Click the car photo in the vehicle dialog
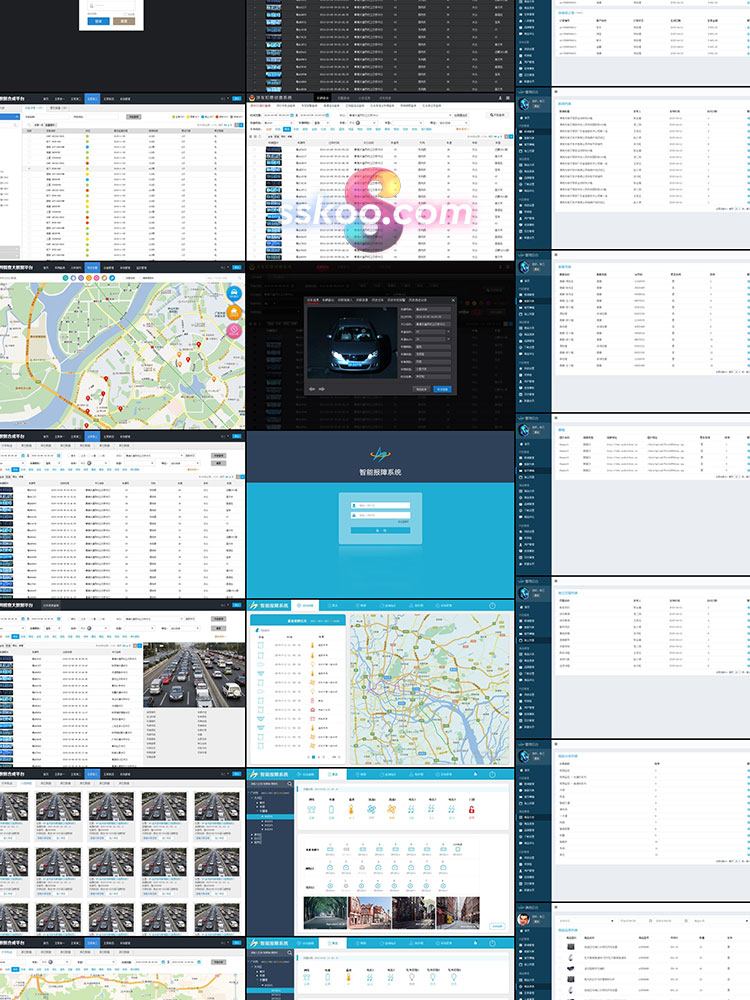 [355, 341]
